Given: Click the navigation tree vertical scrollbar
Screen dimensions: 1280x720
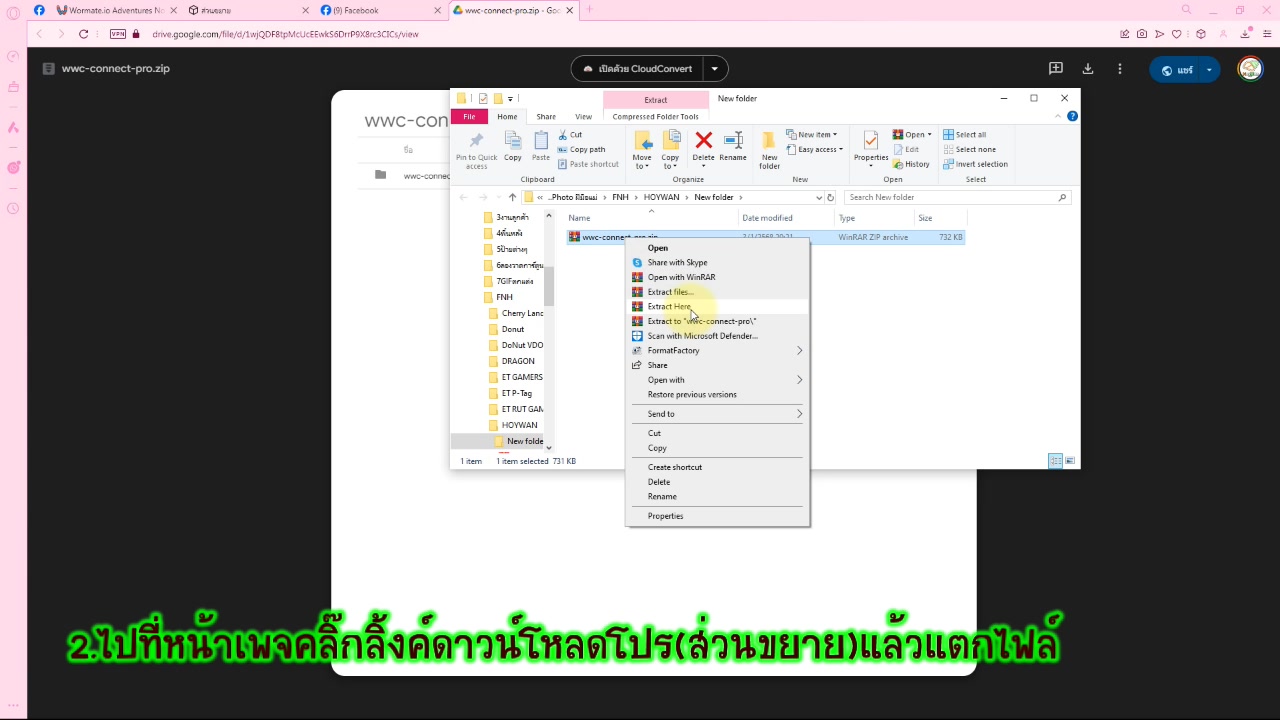Looking at the screenshot, I should (x=548, y=285).
